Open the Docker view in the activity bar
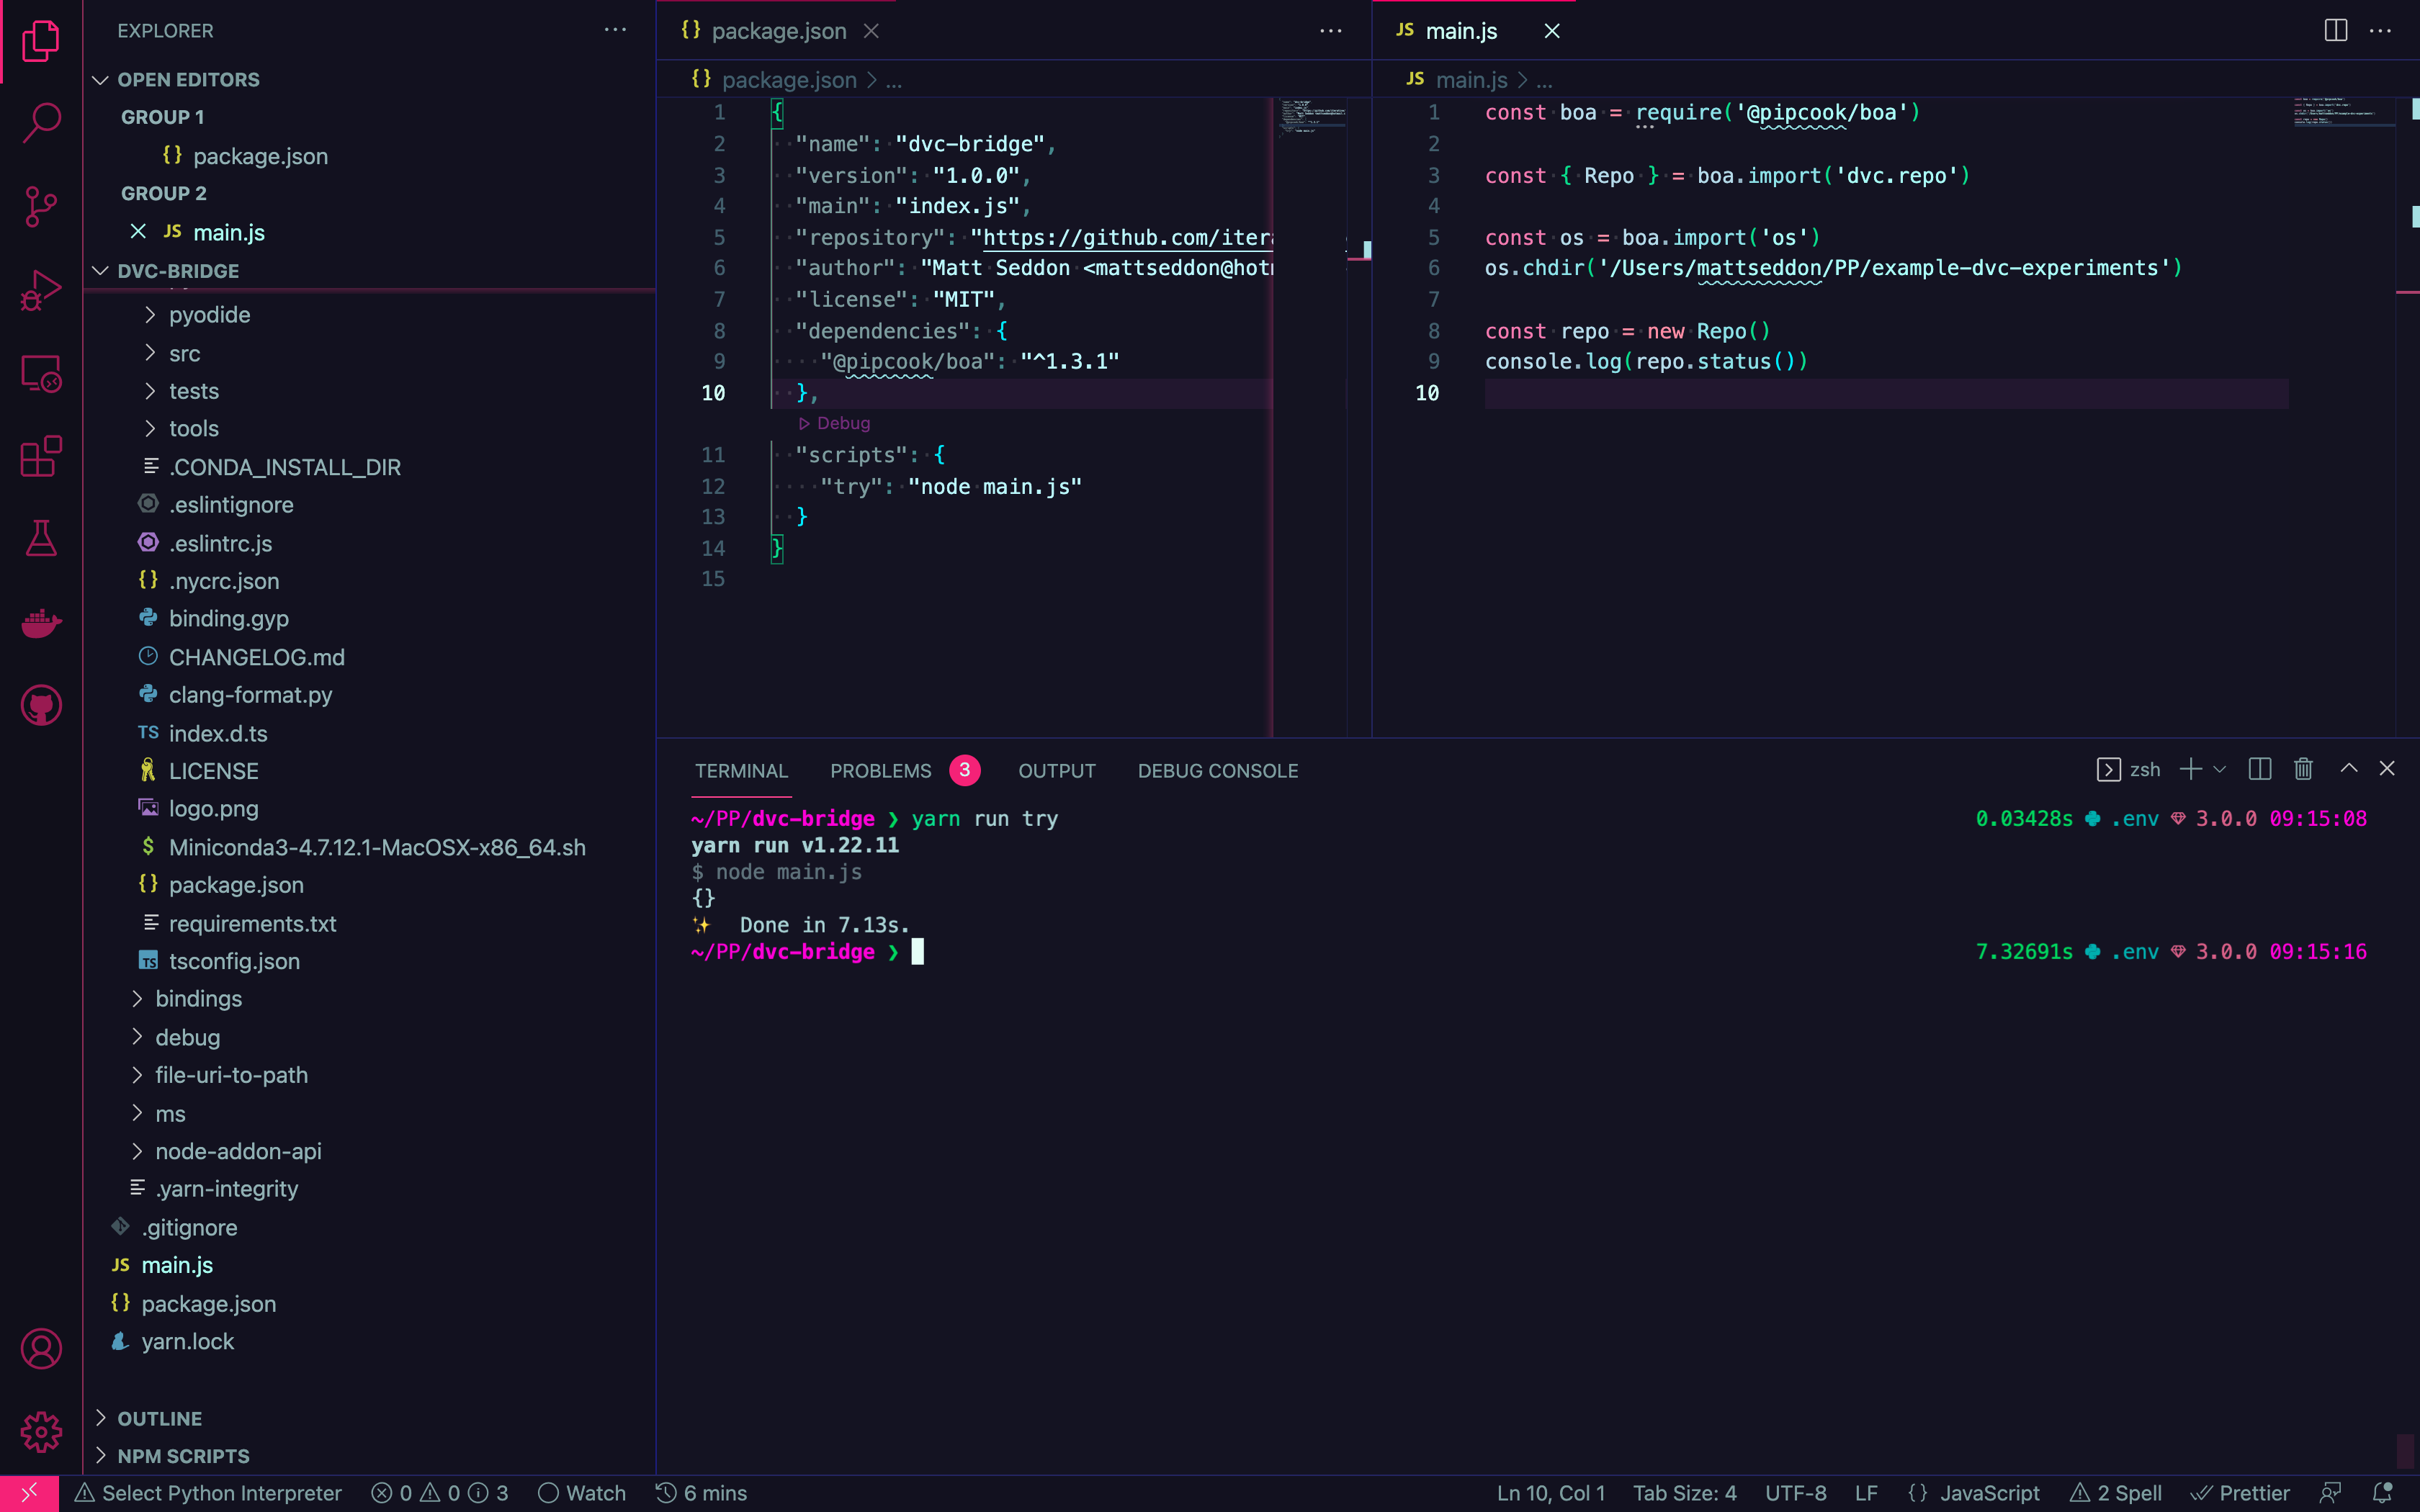This screenshot has height=1512, width=2420. [41, 622]
